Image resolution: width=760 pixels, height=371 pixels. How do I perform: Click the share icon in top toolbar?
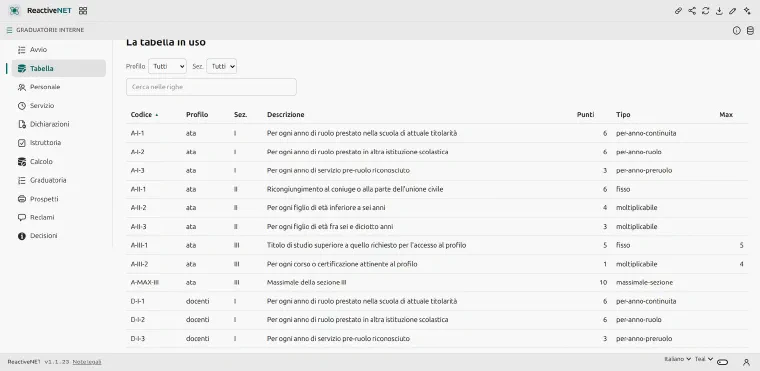(x=692, y=11)
